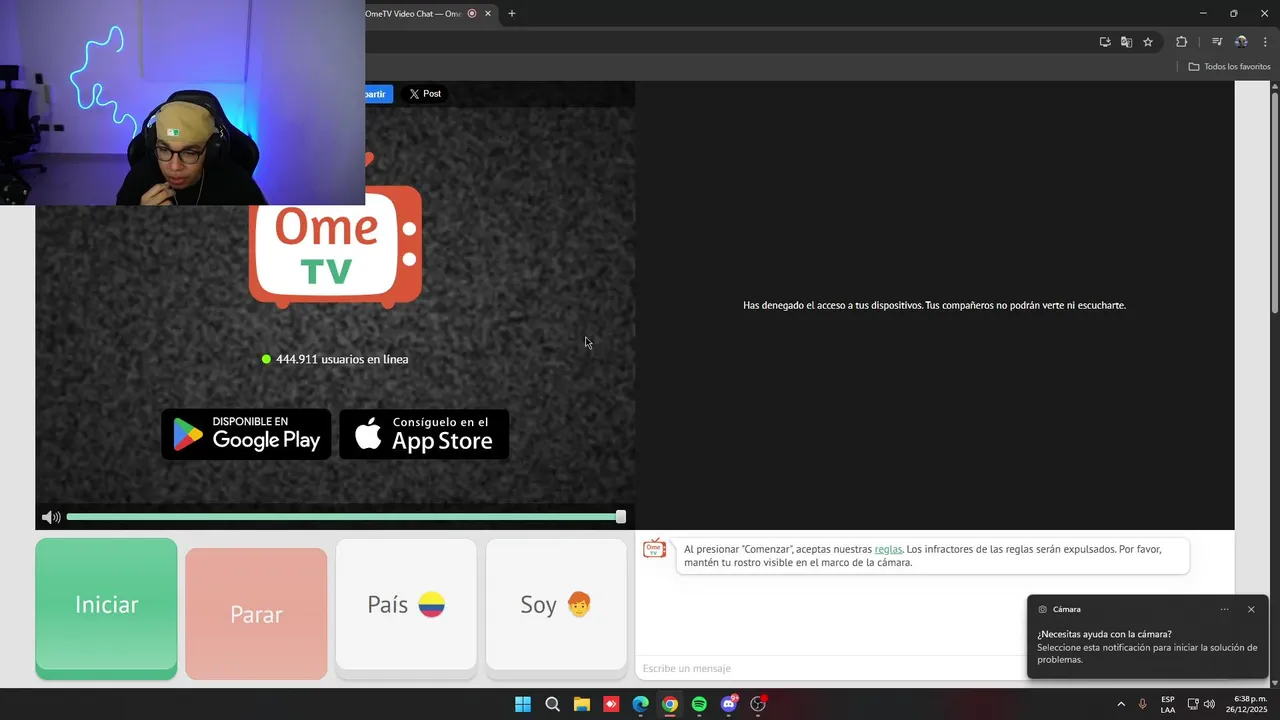Open the OBS taskbar icon
Screen dimensions: 1280x720
[758, 704]
